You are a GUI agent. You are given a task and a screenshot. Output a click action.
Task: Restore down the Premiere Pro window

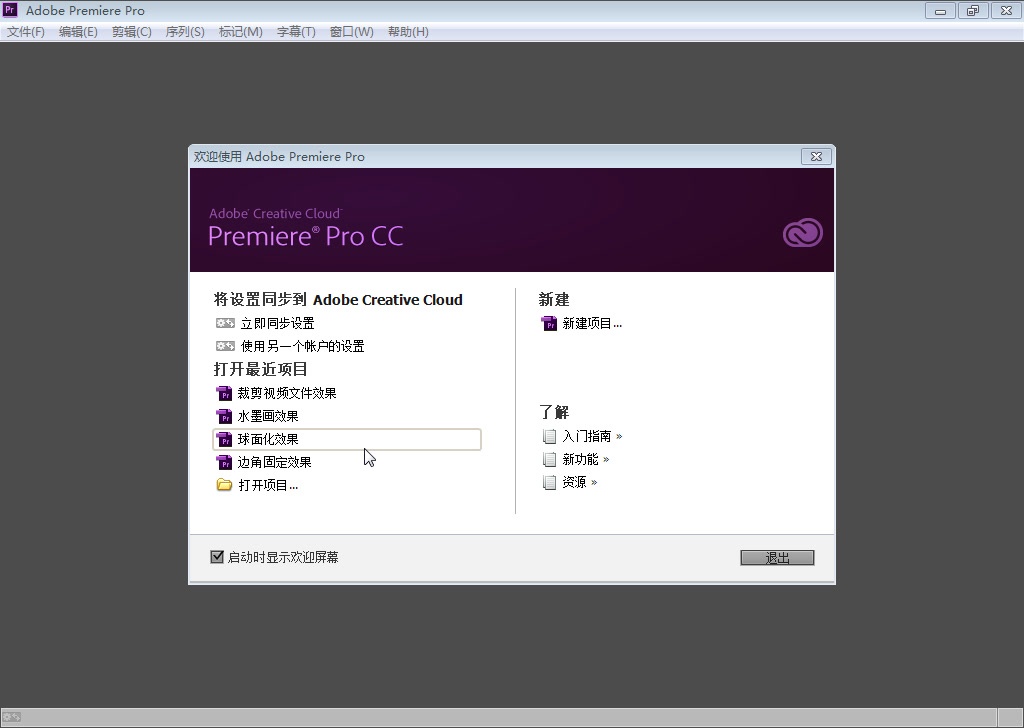coord(973,10)
